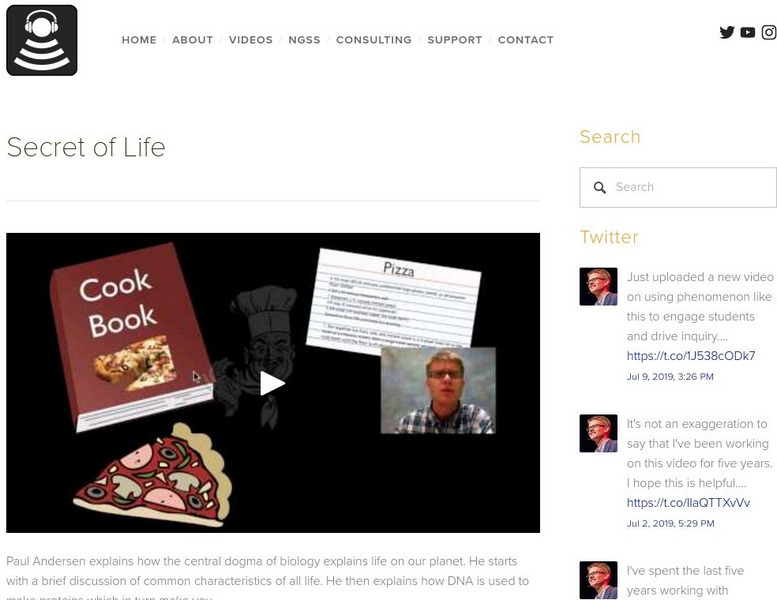Viewport: 777px width, 600px height.
Task: Open the SUPPORT menu item
Action: pyautogui.click(x=455, y=40)
